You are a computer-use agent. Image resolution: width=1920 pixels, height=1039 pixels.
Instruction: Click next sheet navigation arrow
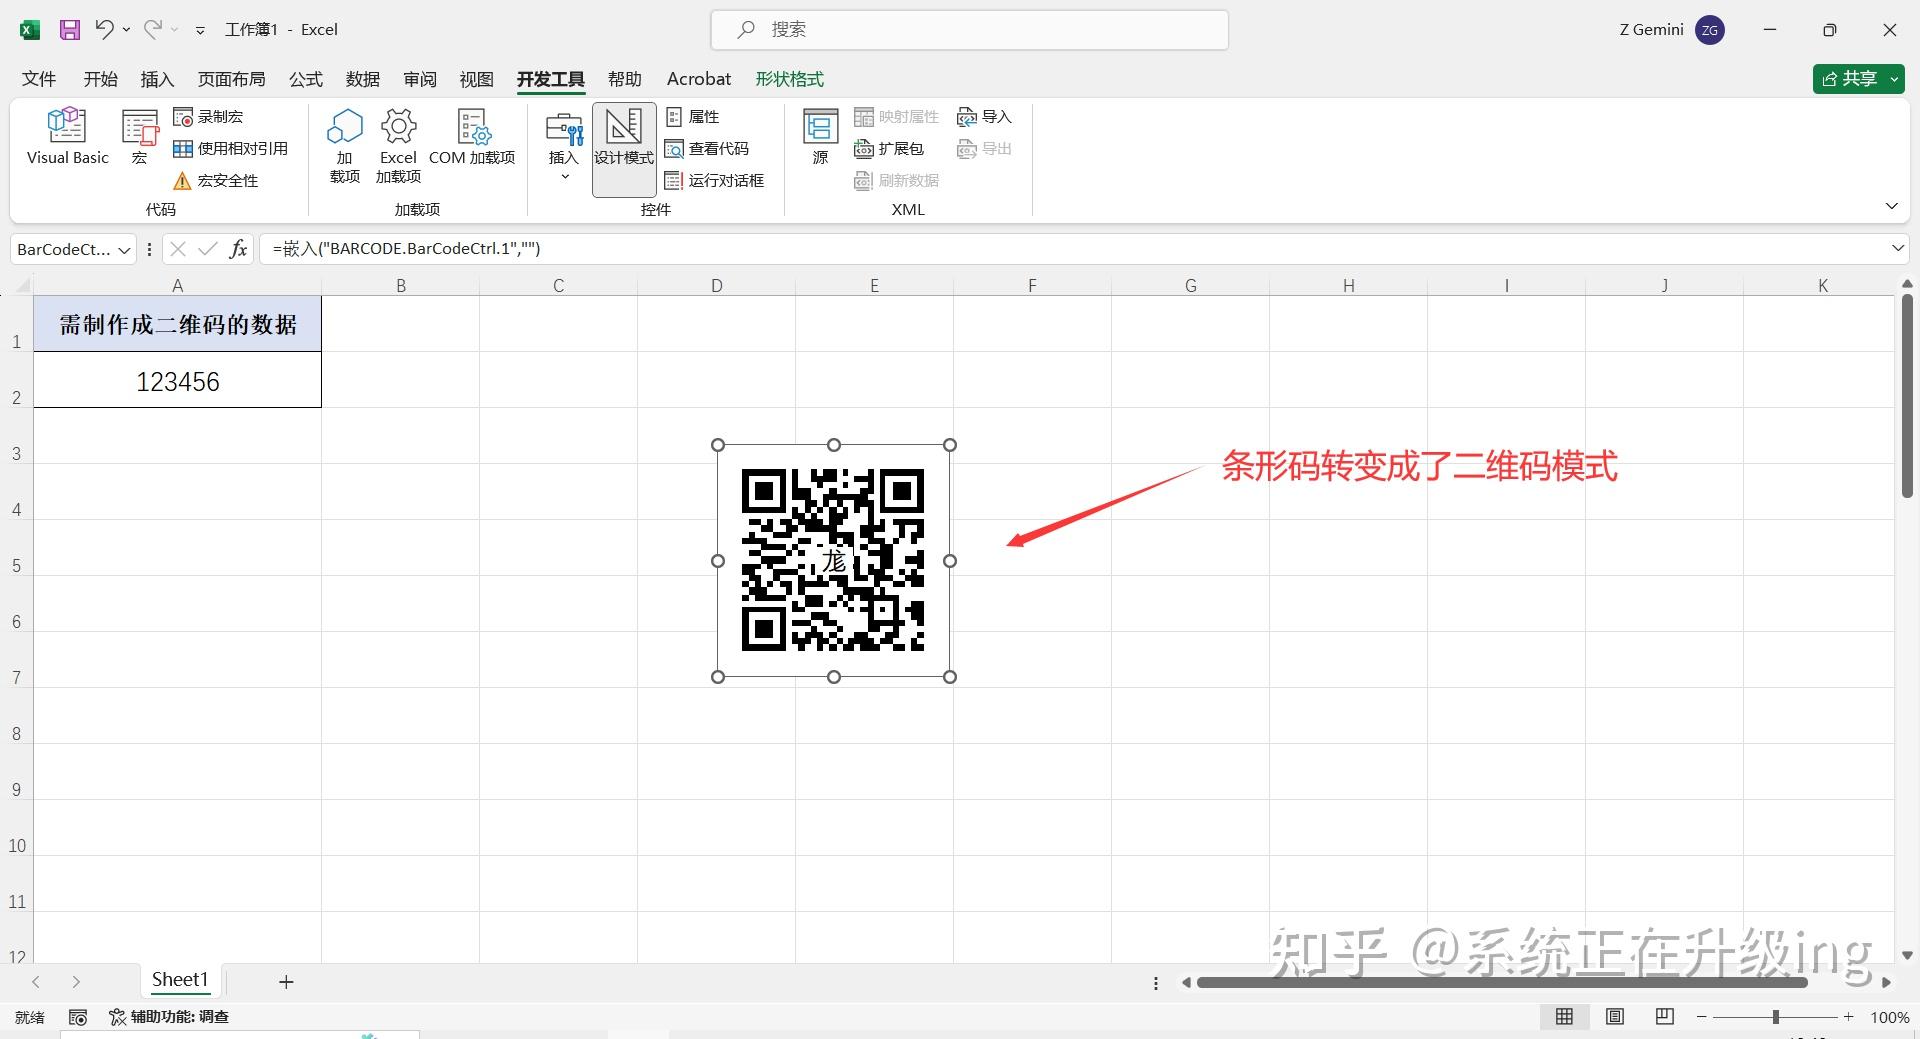coord(76,982)
